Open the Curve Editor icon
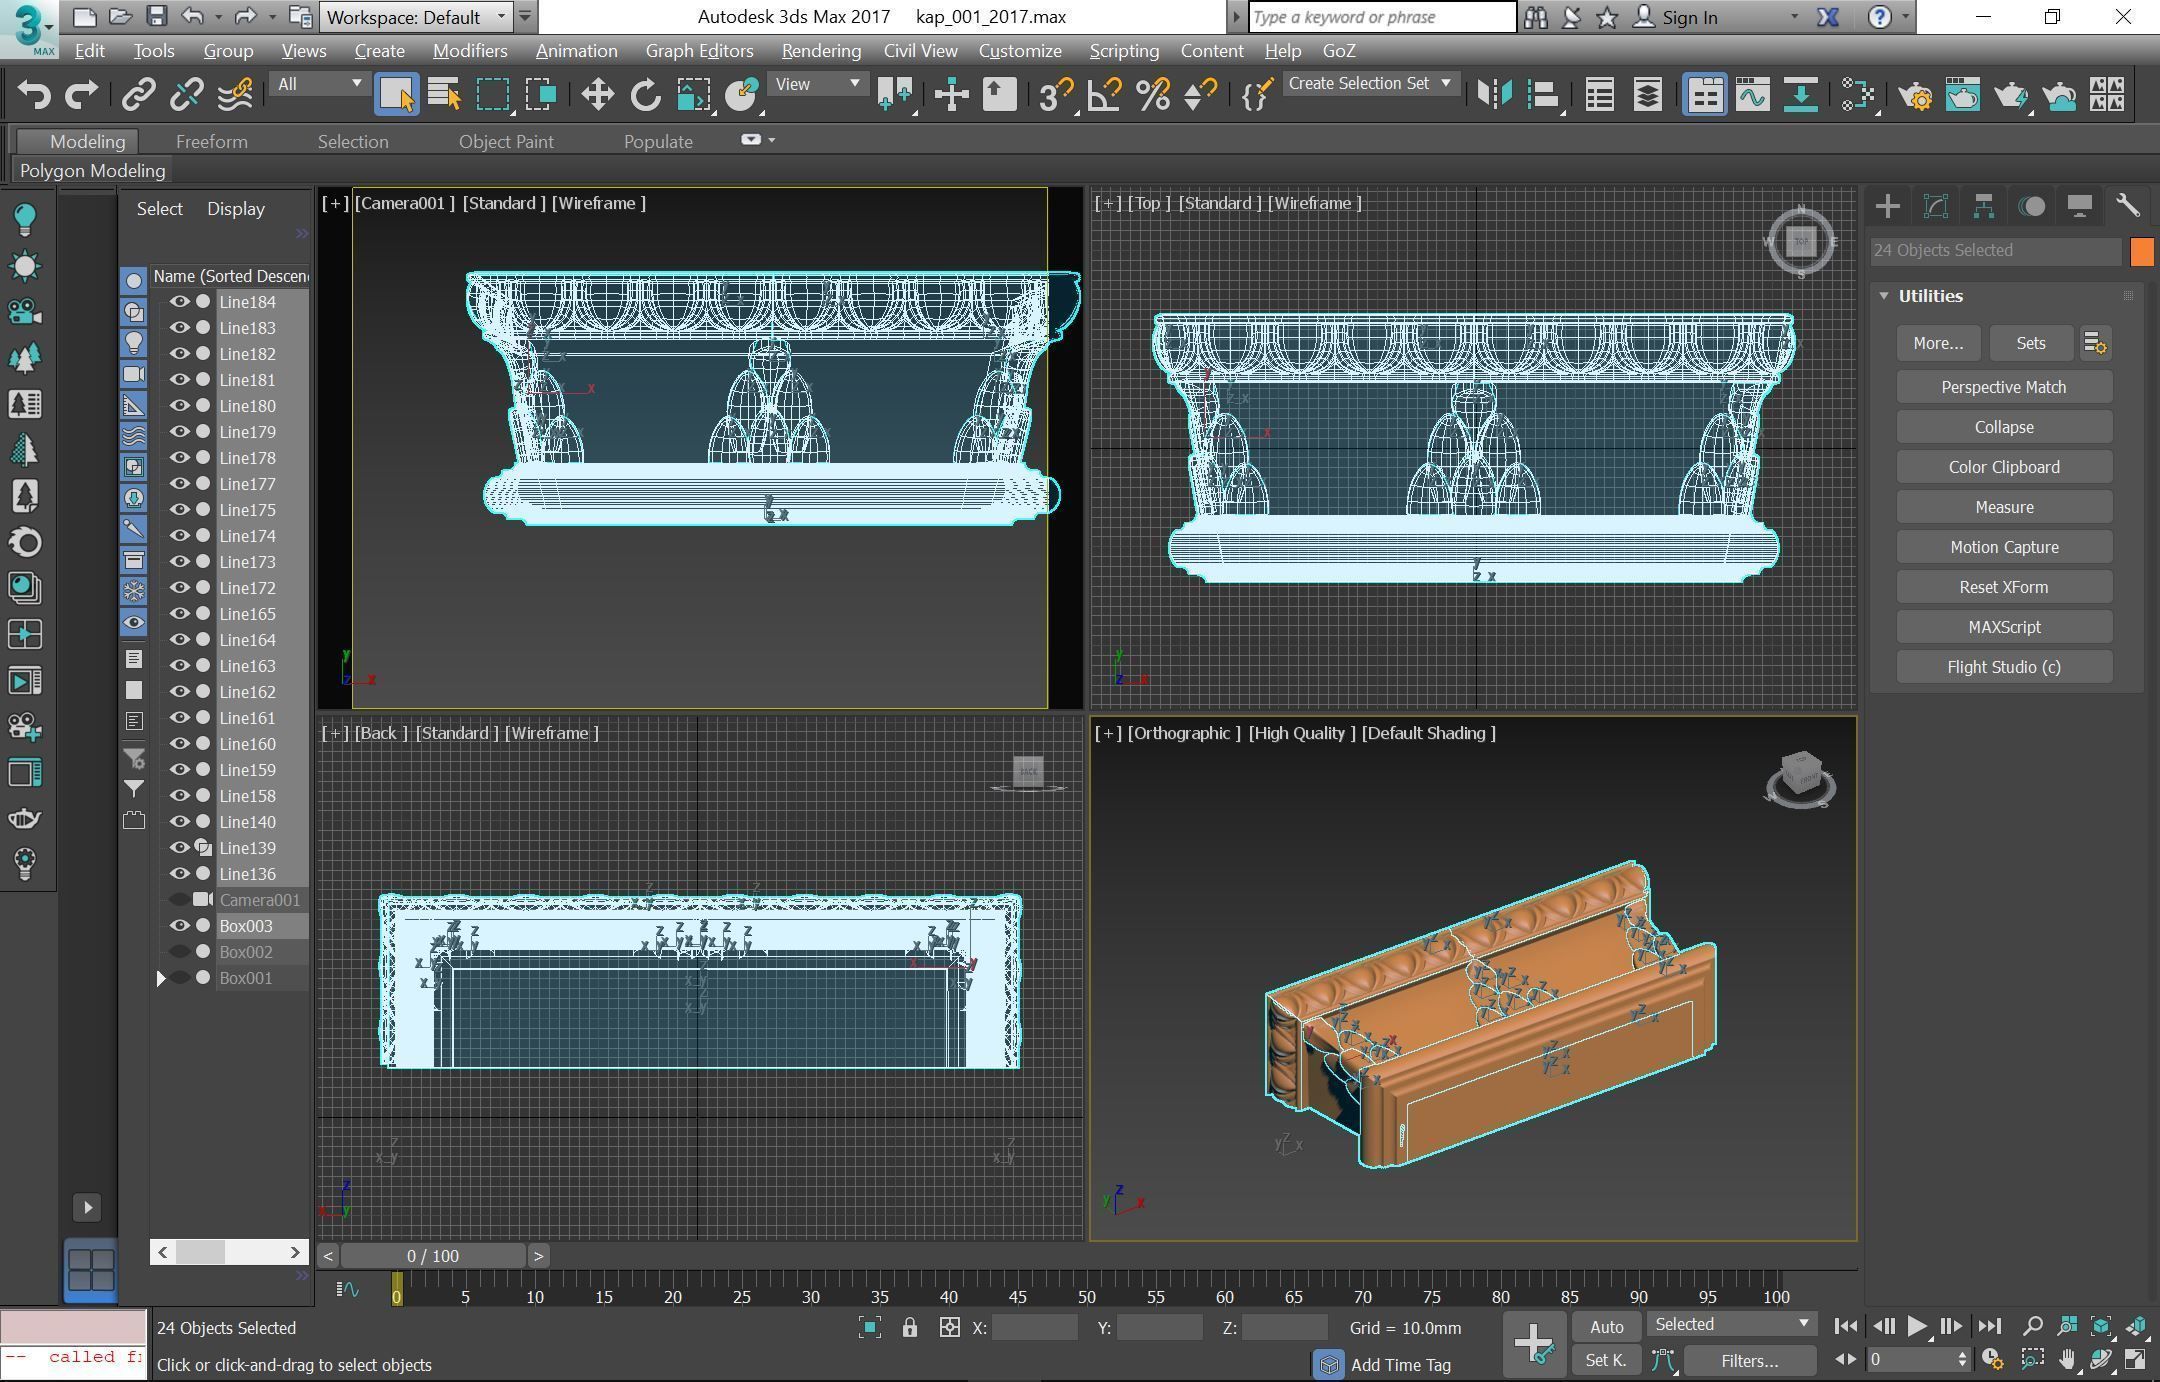This screenshot has height=1382, width=2160. 1752,95
